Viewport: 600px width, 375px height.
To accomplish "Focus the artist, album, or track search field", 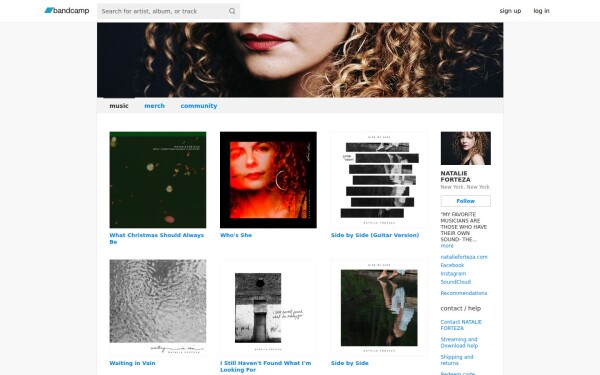I will point(168,11).
